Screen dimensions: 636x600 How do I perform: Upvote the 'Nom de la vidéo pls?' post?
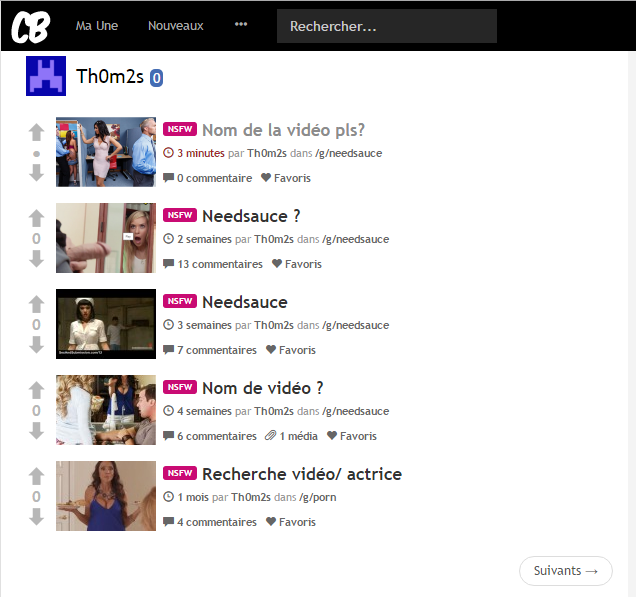pos(37,132)
